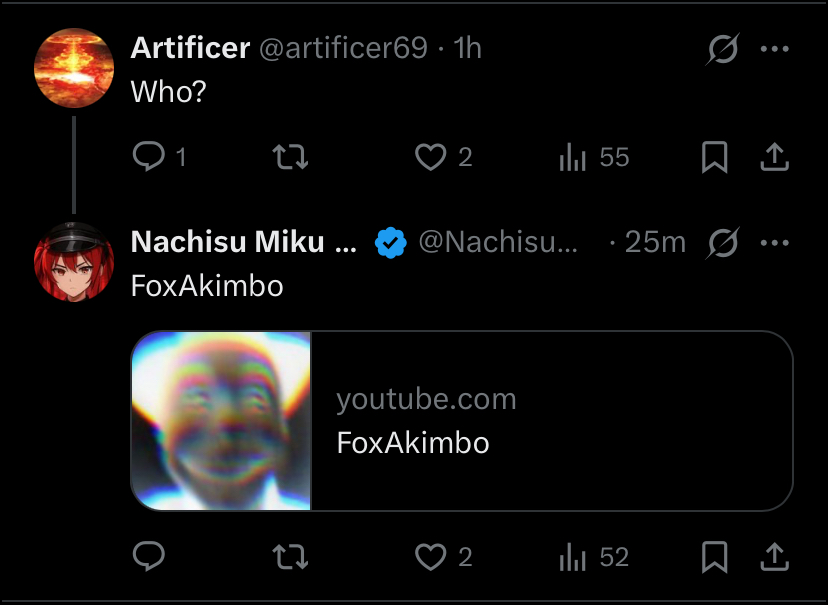Share Nachisu Miku's post
This screenshot has height=605, width=828.
pyautogui.click(x=774, y=556)
